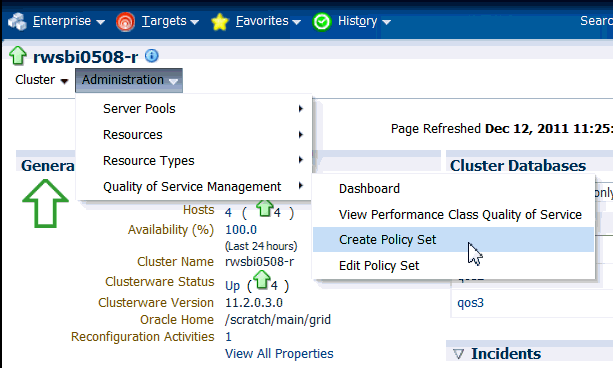
Task: Click the Cluster Databases heading
Action: click(518, 165)
